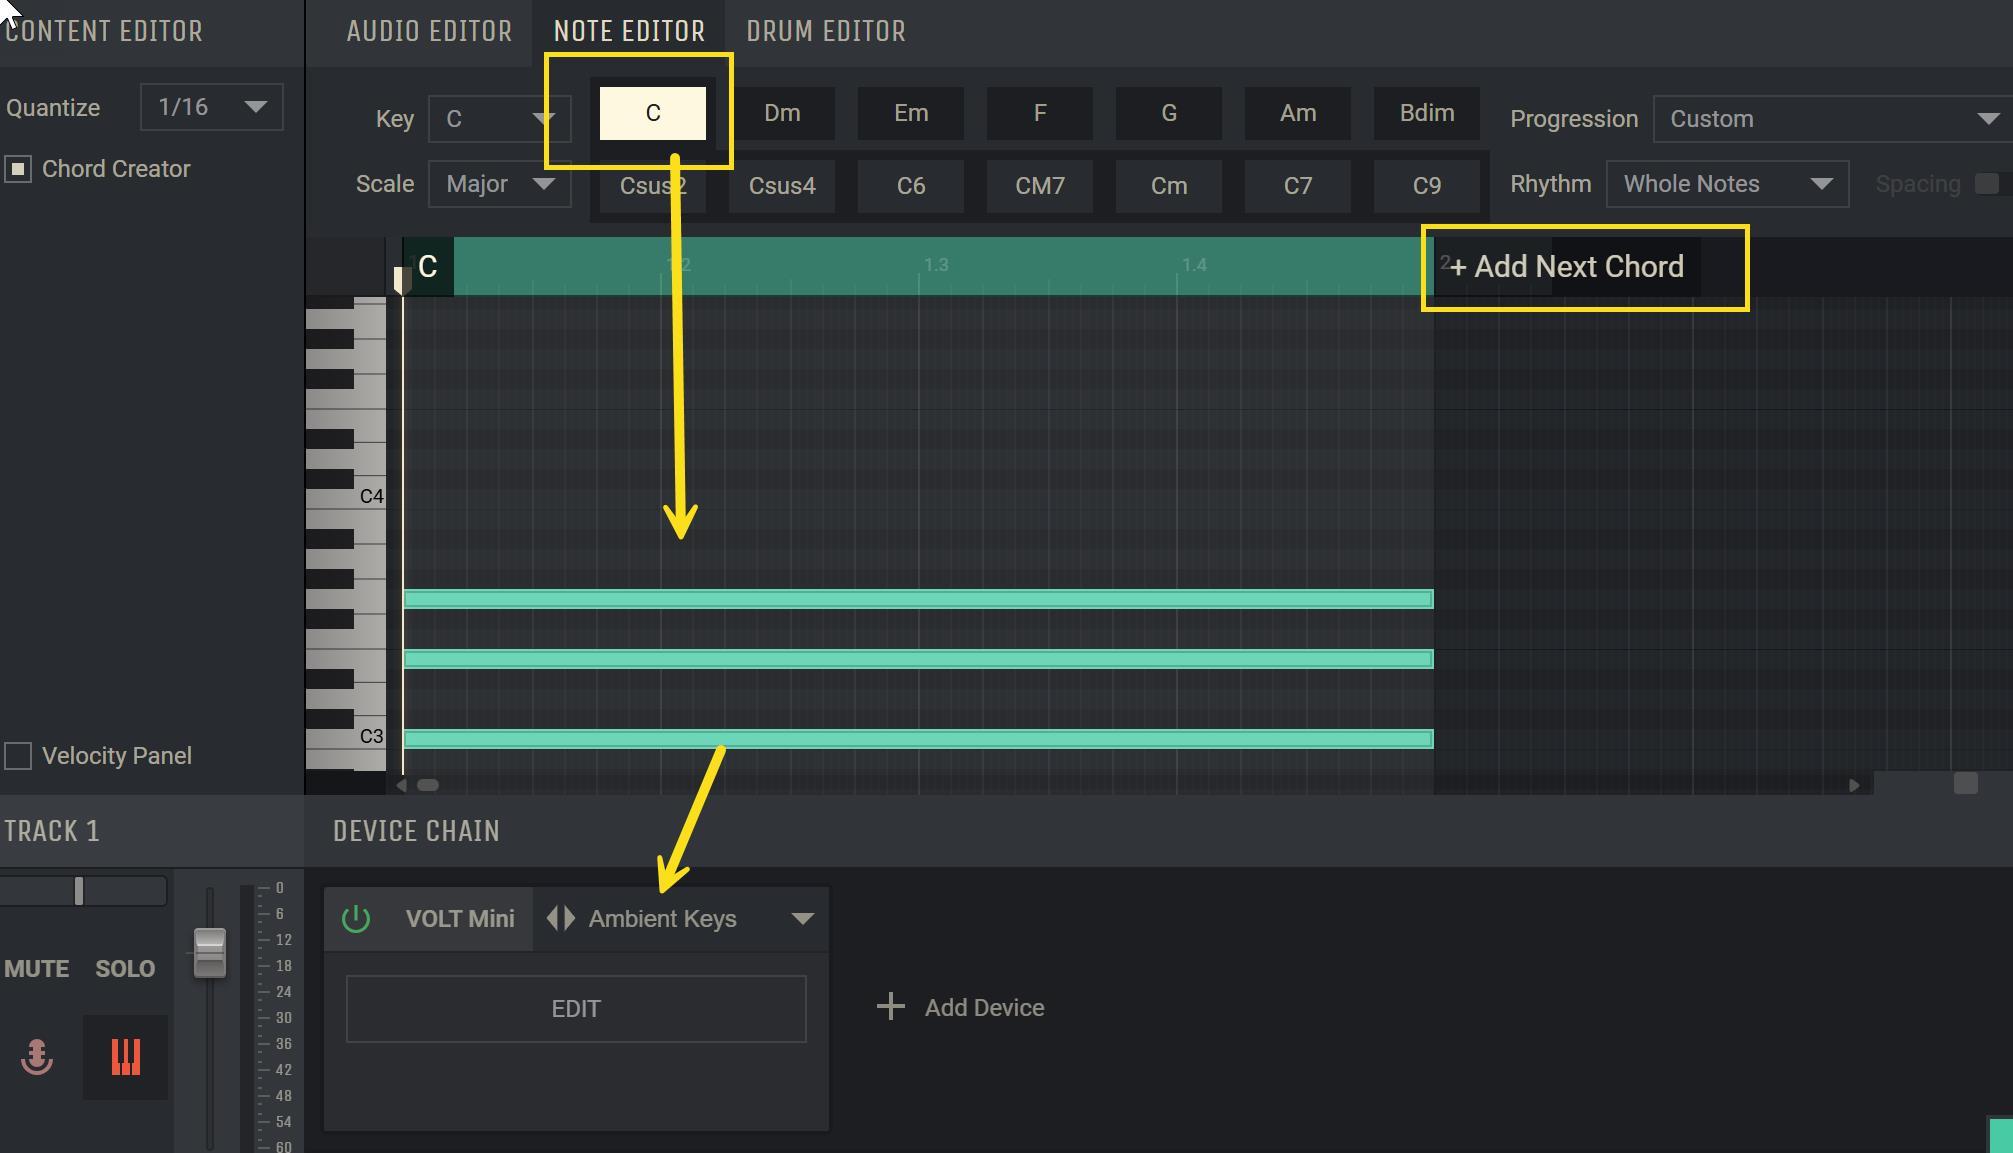Click the Mute button on Track 1
The image size is (2013, 1153).
tap(36, 968)
